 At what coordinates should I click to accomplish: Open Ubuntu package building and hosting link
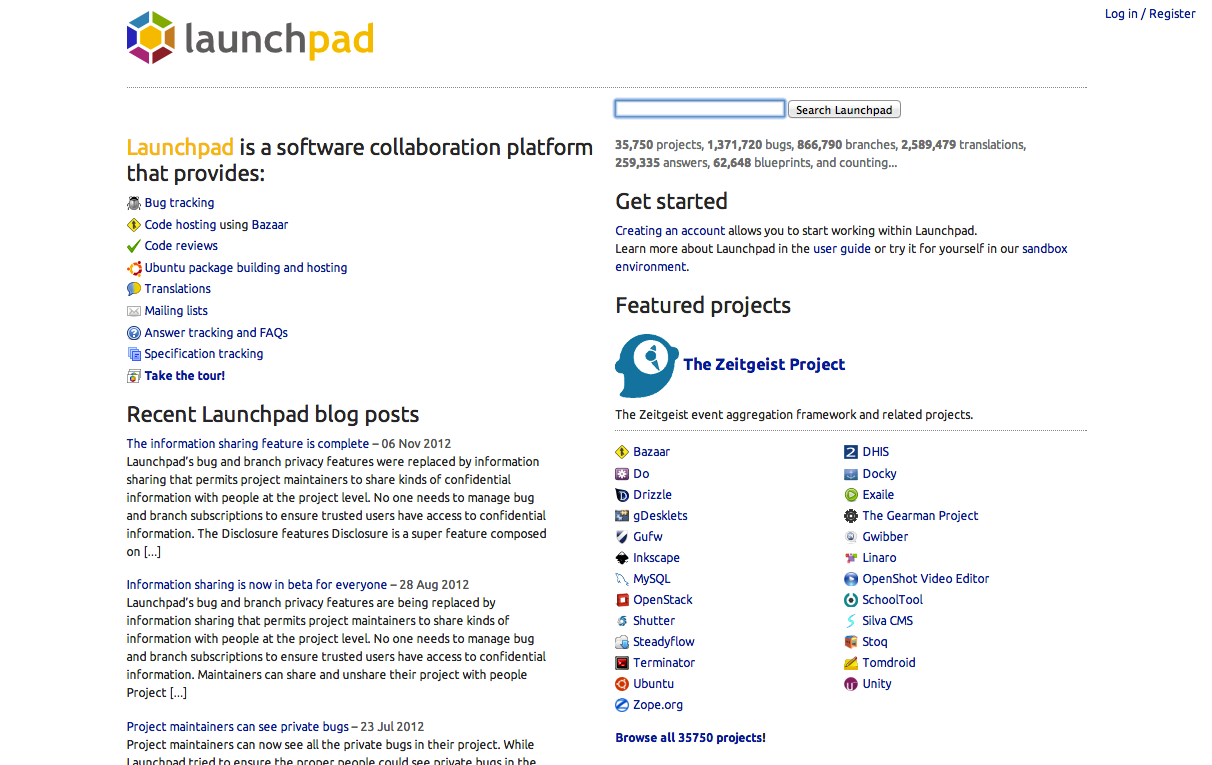tap(246, 268)
